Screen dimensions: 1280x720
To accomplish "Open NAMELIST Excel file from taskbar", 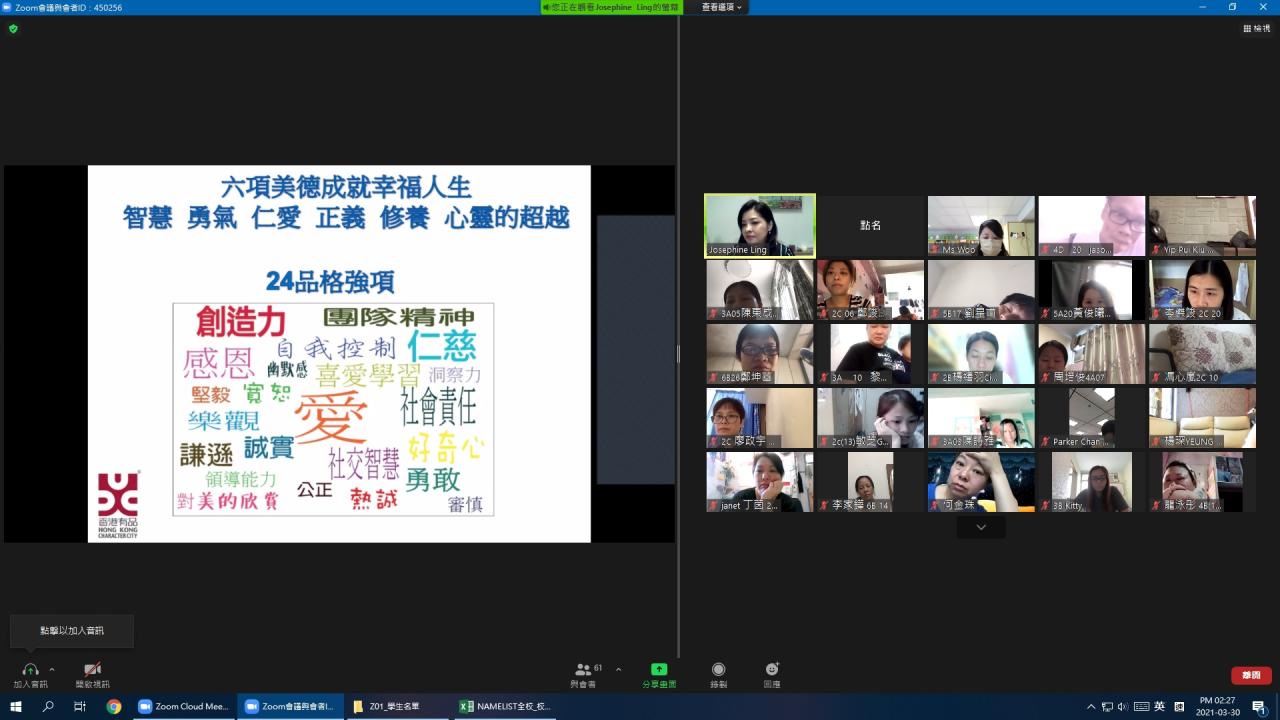I will (x=506, y=706).
